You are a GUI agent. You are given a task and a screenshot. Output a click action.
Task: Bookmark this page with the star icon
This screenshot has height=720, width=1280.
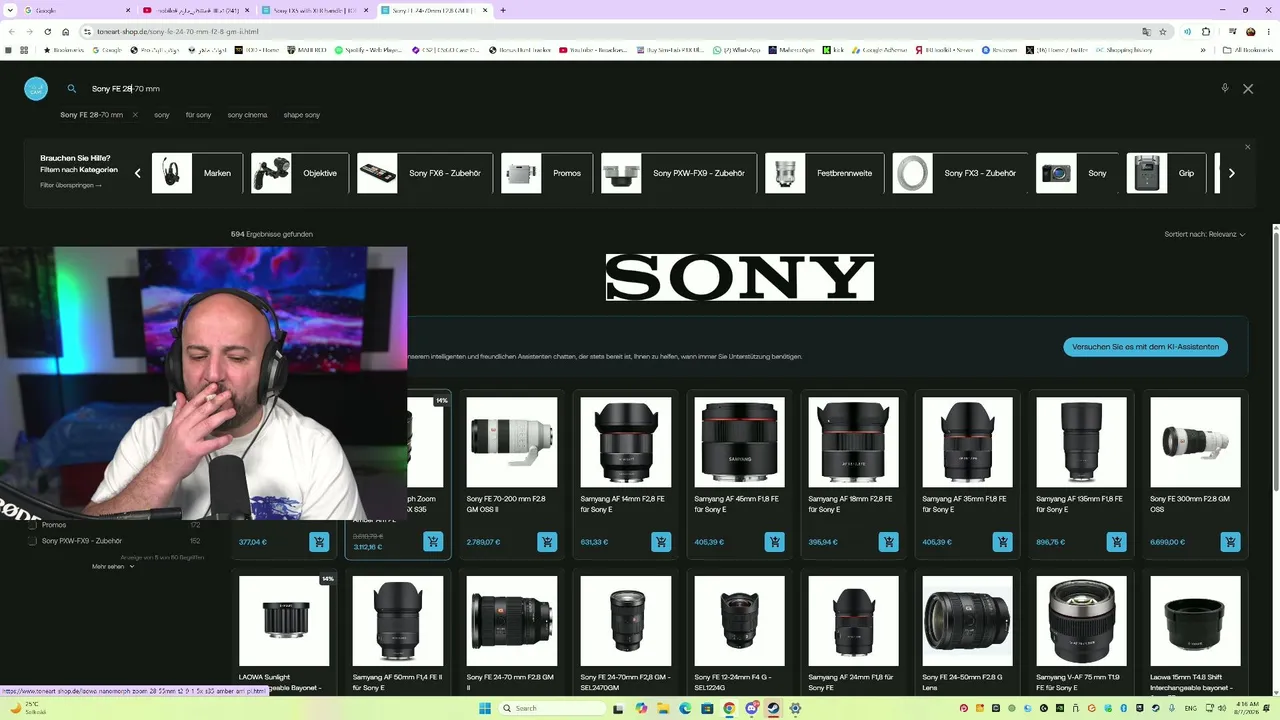[x=1163, y=32]
